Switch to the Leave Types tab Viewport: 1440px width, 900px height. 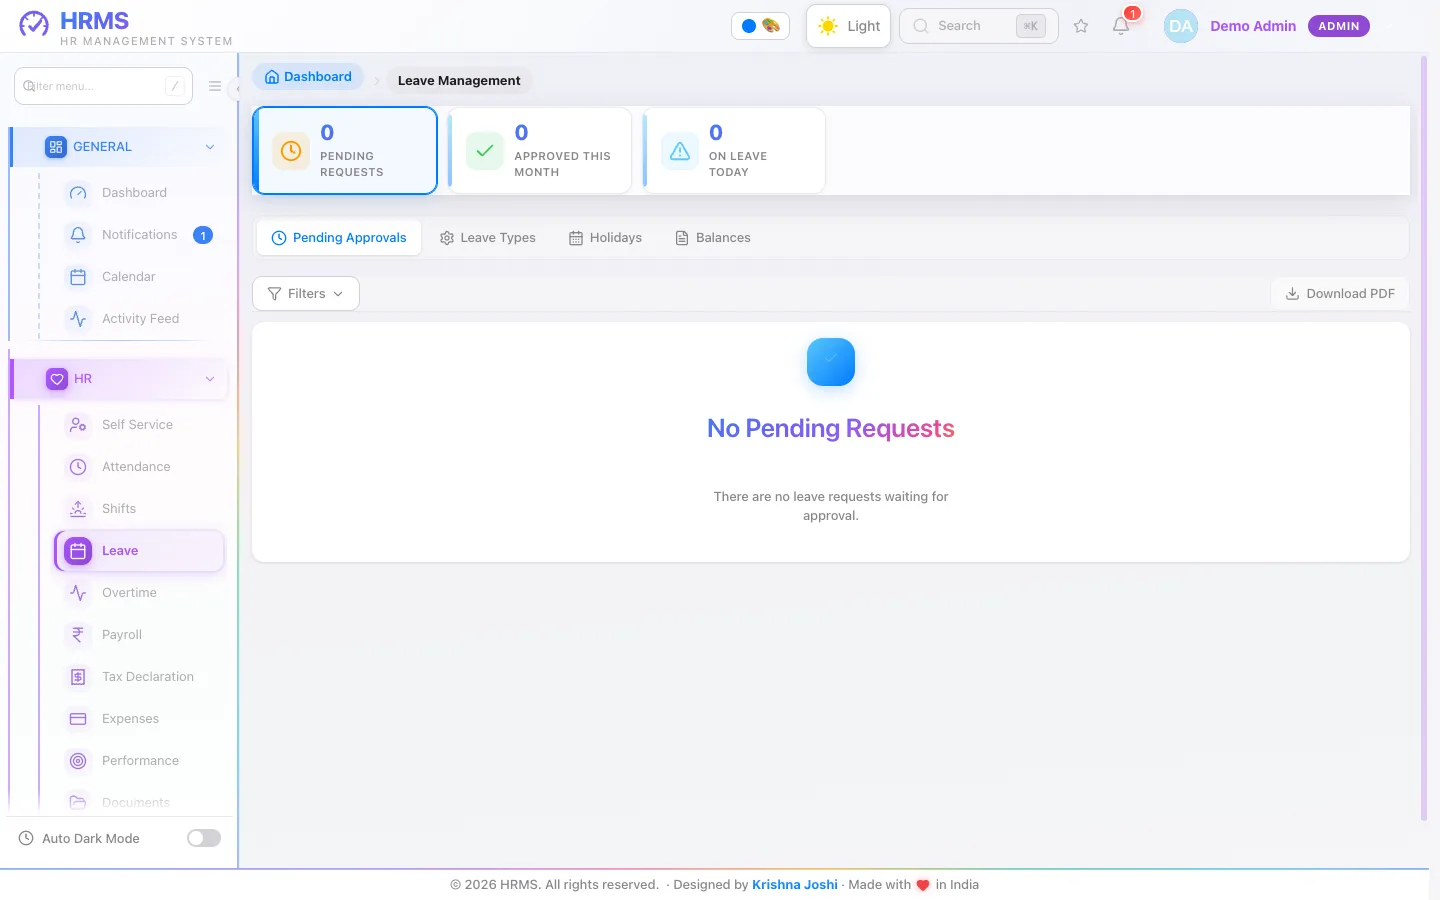point(488,238)
